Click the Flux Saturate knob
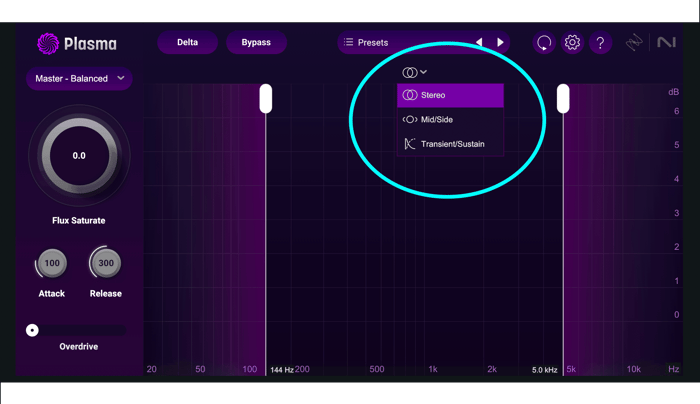 [x=79, y=155]
